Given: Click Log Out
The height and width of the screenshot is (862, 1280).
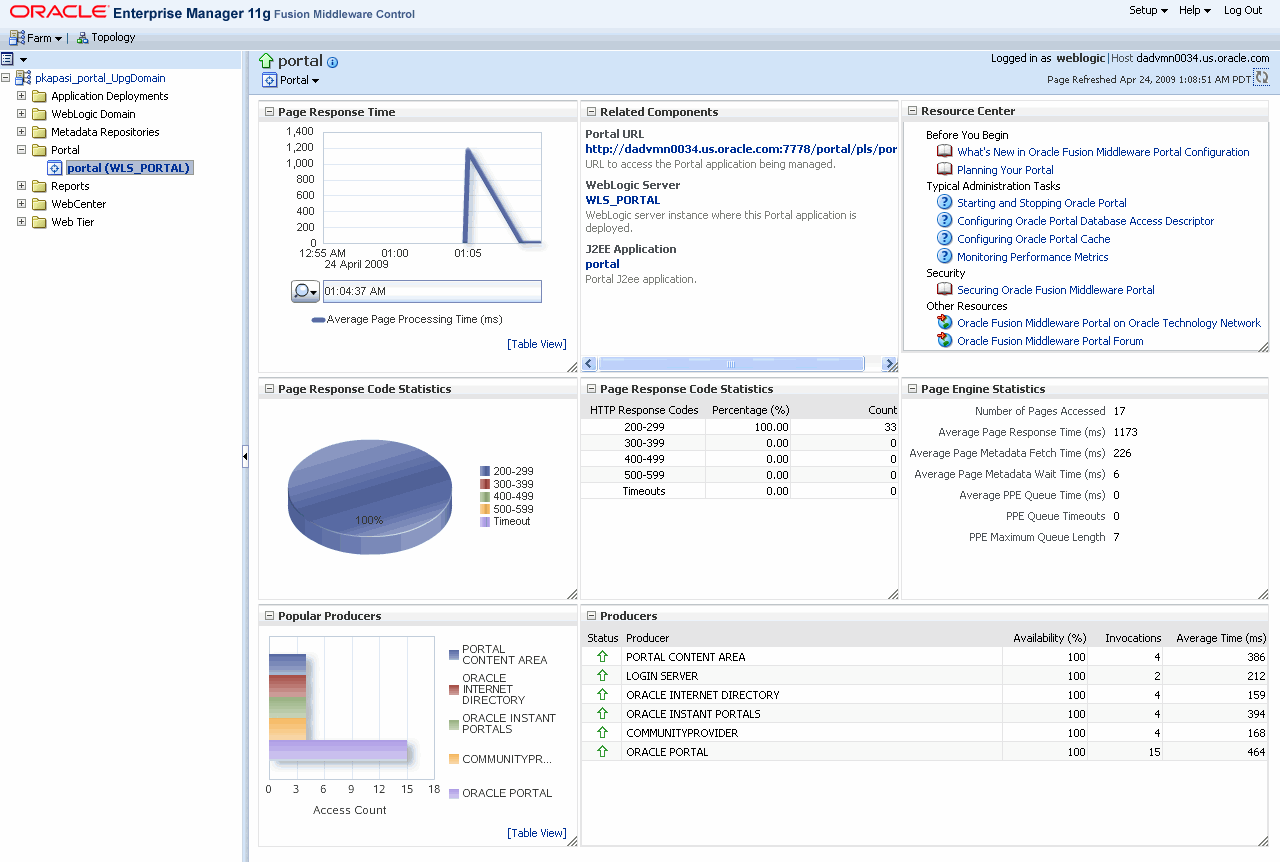Looking at the screenshot, I should click(x=1243, y=10).
